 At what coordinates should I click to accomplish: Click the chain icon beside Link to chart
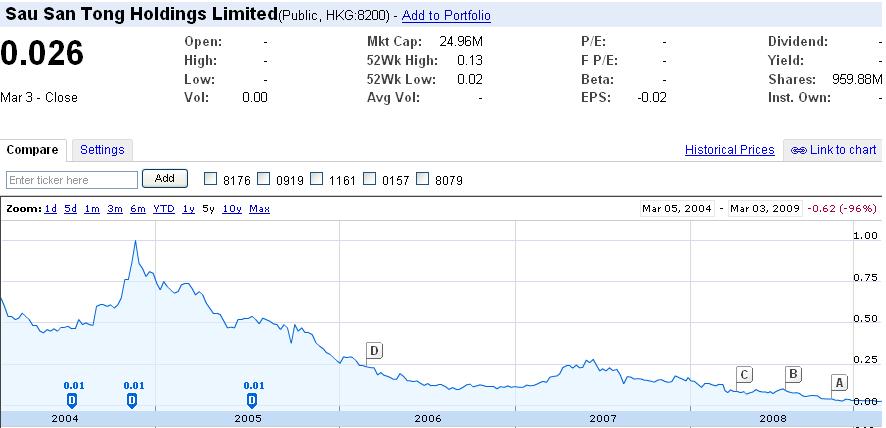[x=798, y=150]
